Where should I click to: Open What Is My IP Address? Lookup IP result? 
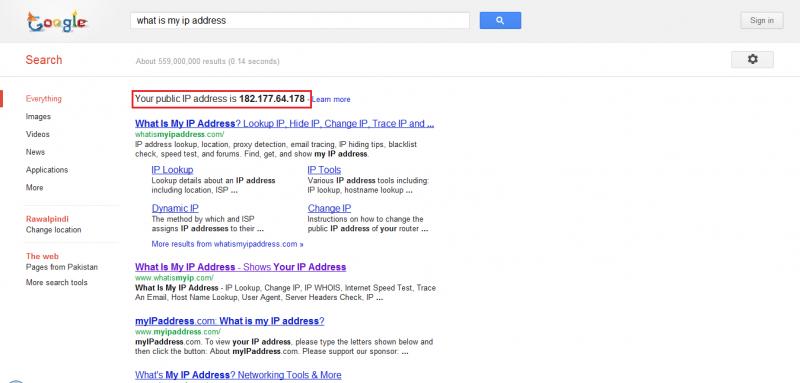[x=285, y=123]
